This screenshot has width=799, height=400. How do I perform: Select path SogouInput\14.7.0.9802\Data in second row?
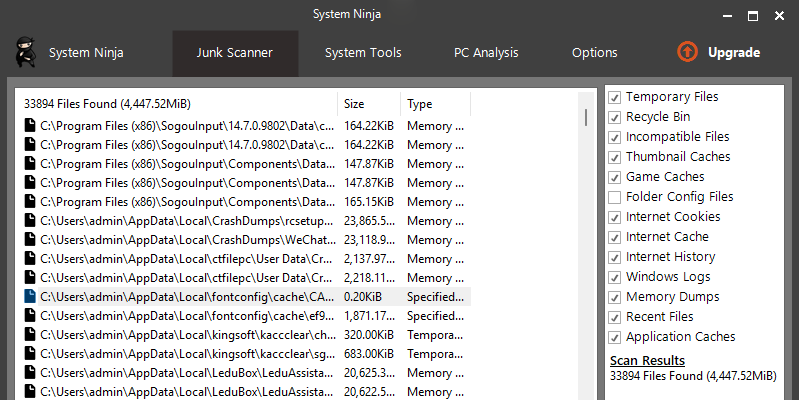(x=187, y=145)
